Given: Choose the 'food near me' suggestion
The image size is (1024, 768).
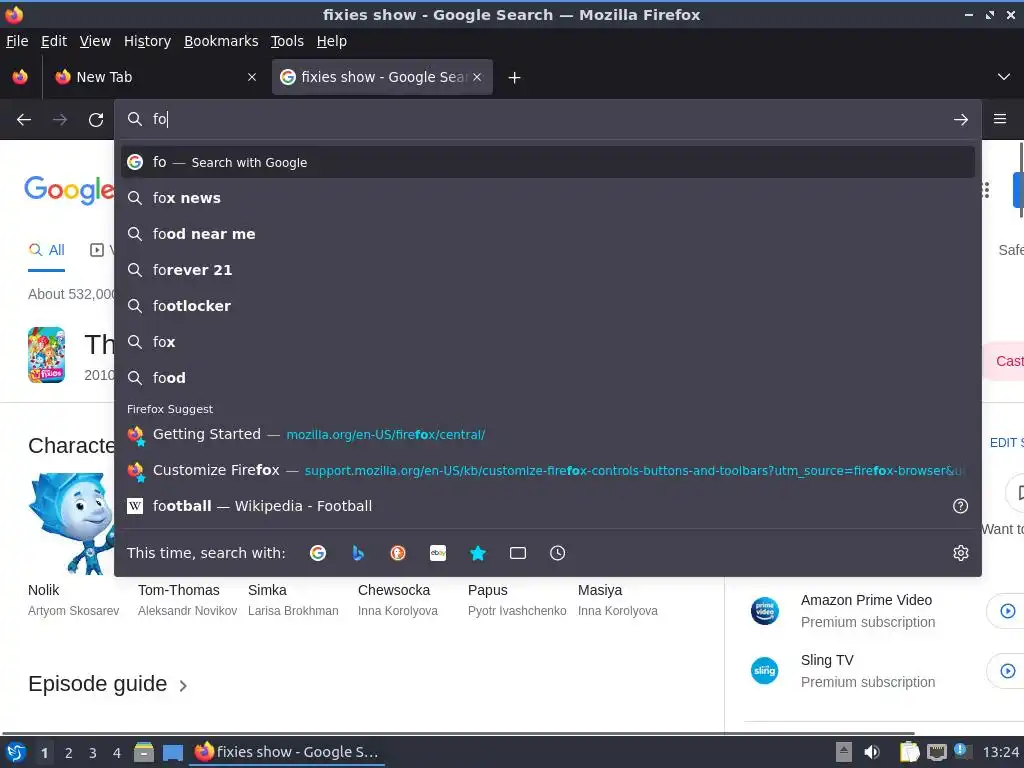Looking at the screenshot, I should [548, 234].
